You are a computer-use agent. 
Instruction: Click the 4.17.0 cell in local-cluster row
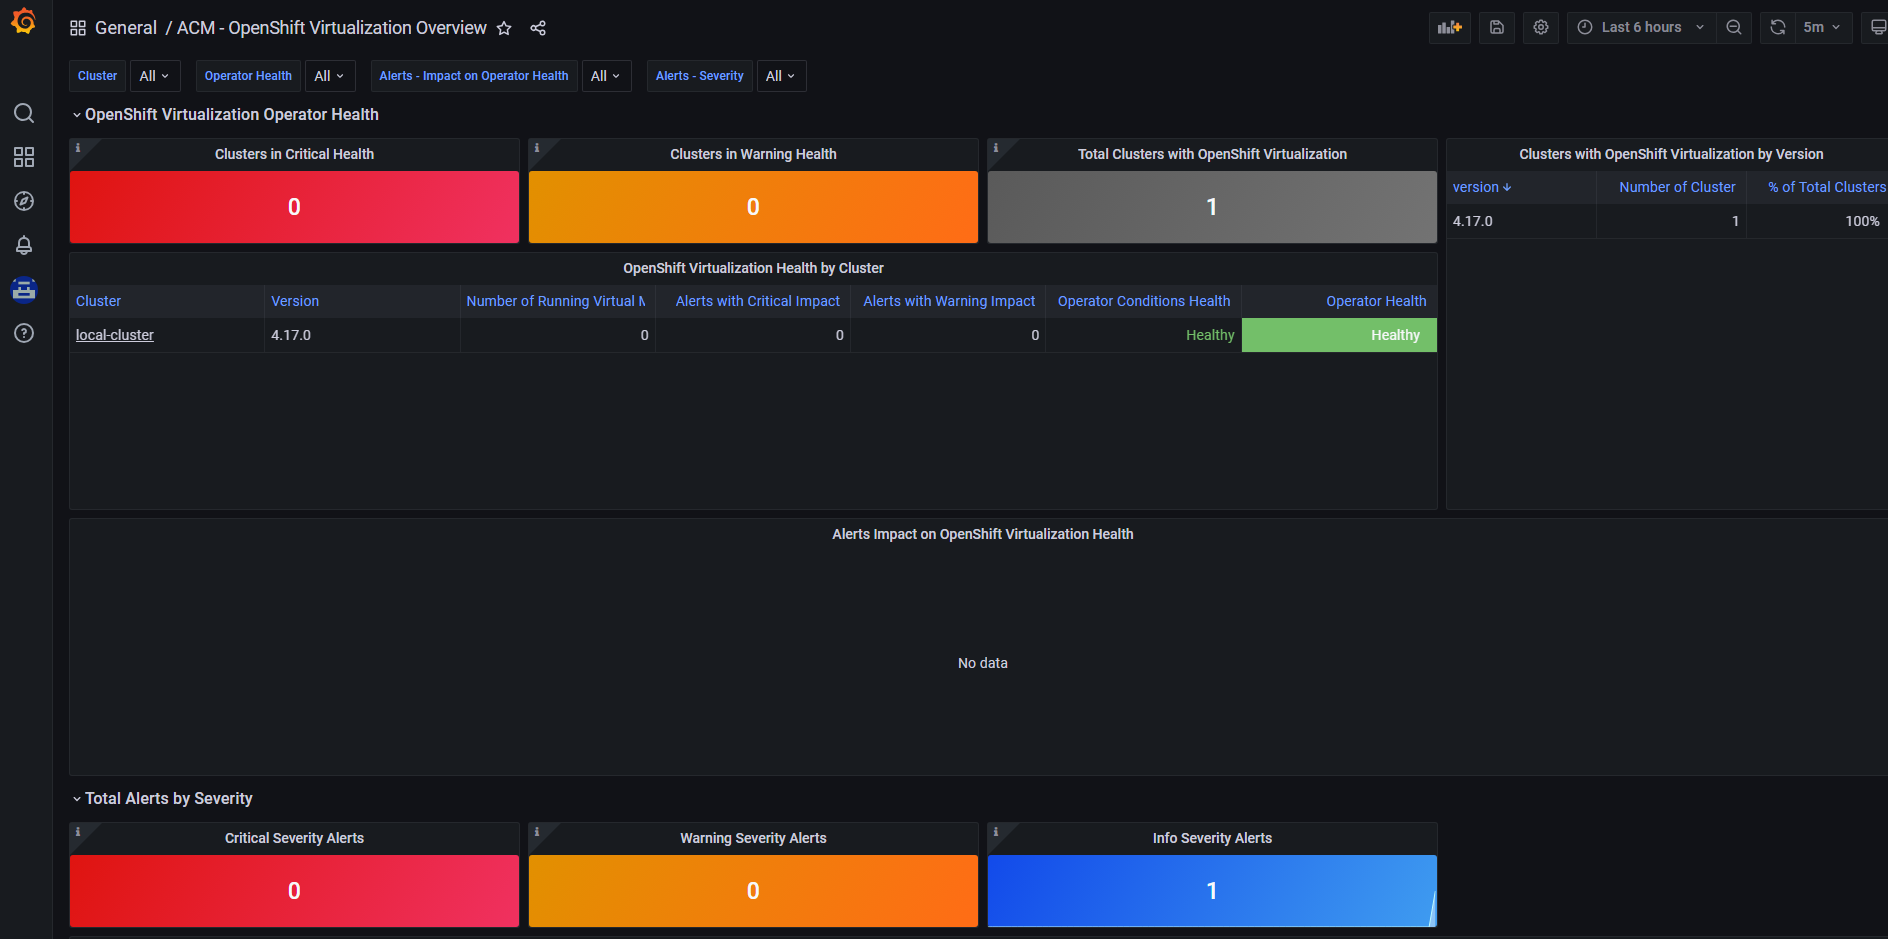tap(362, 335)
